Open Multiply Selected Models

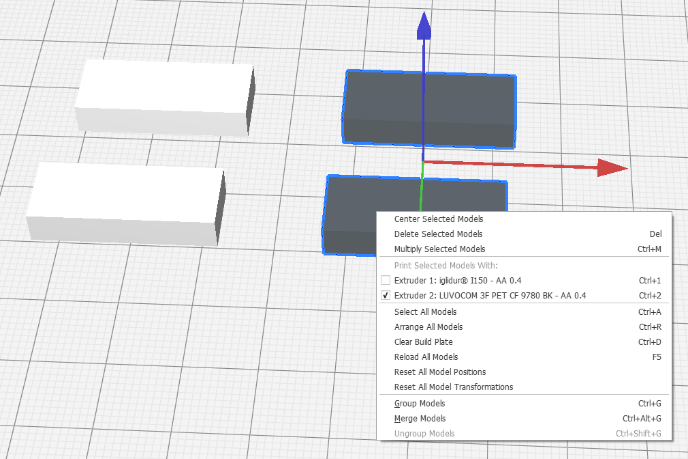point(440,248)
